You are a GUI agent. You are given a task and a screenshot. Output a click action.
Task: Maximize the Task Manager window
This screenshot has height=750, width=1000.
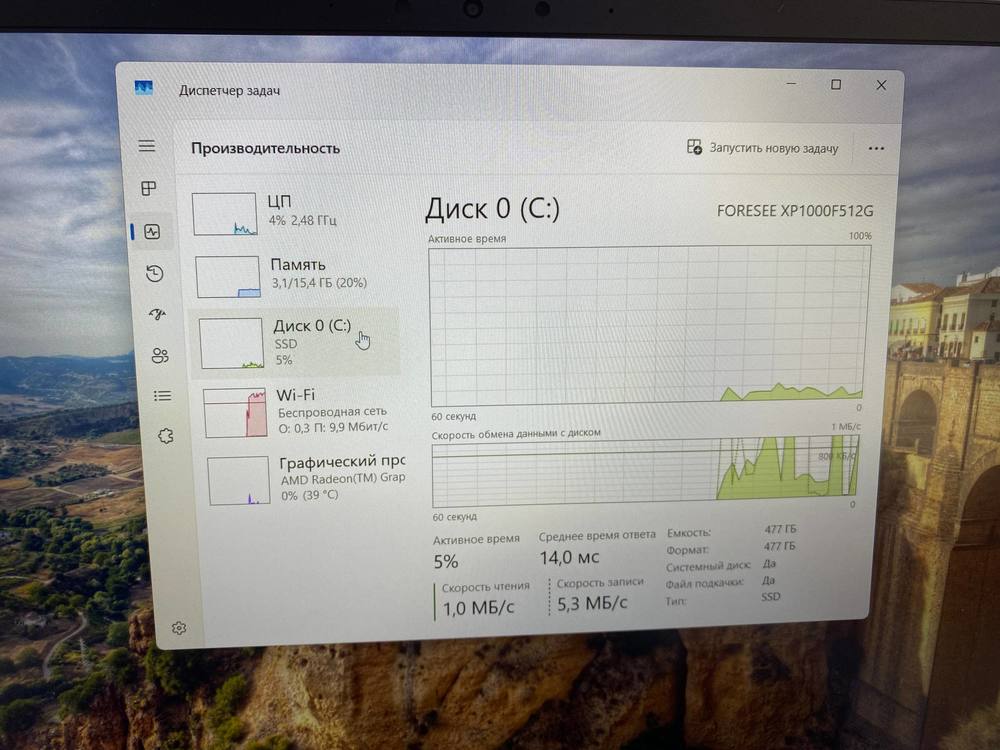[x=836, y=85]
